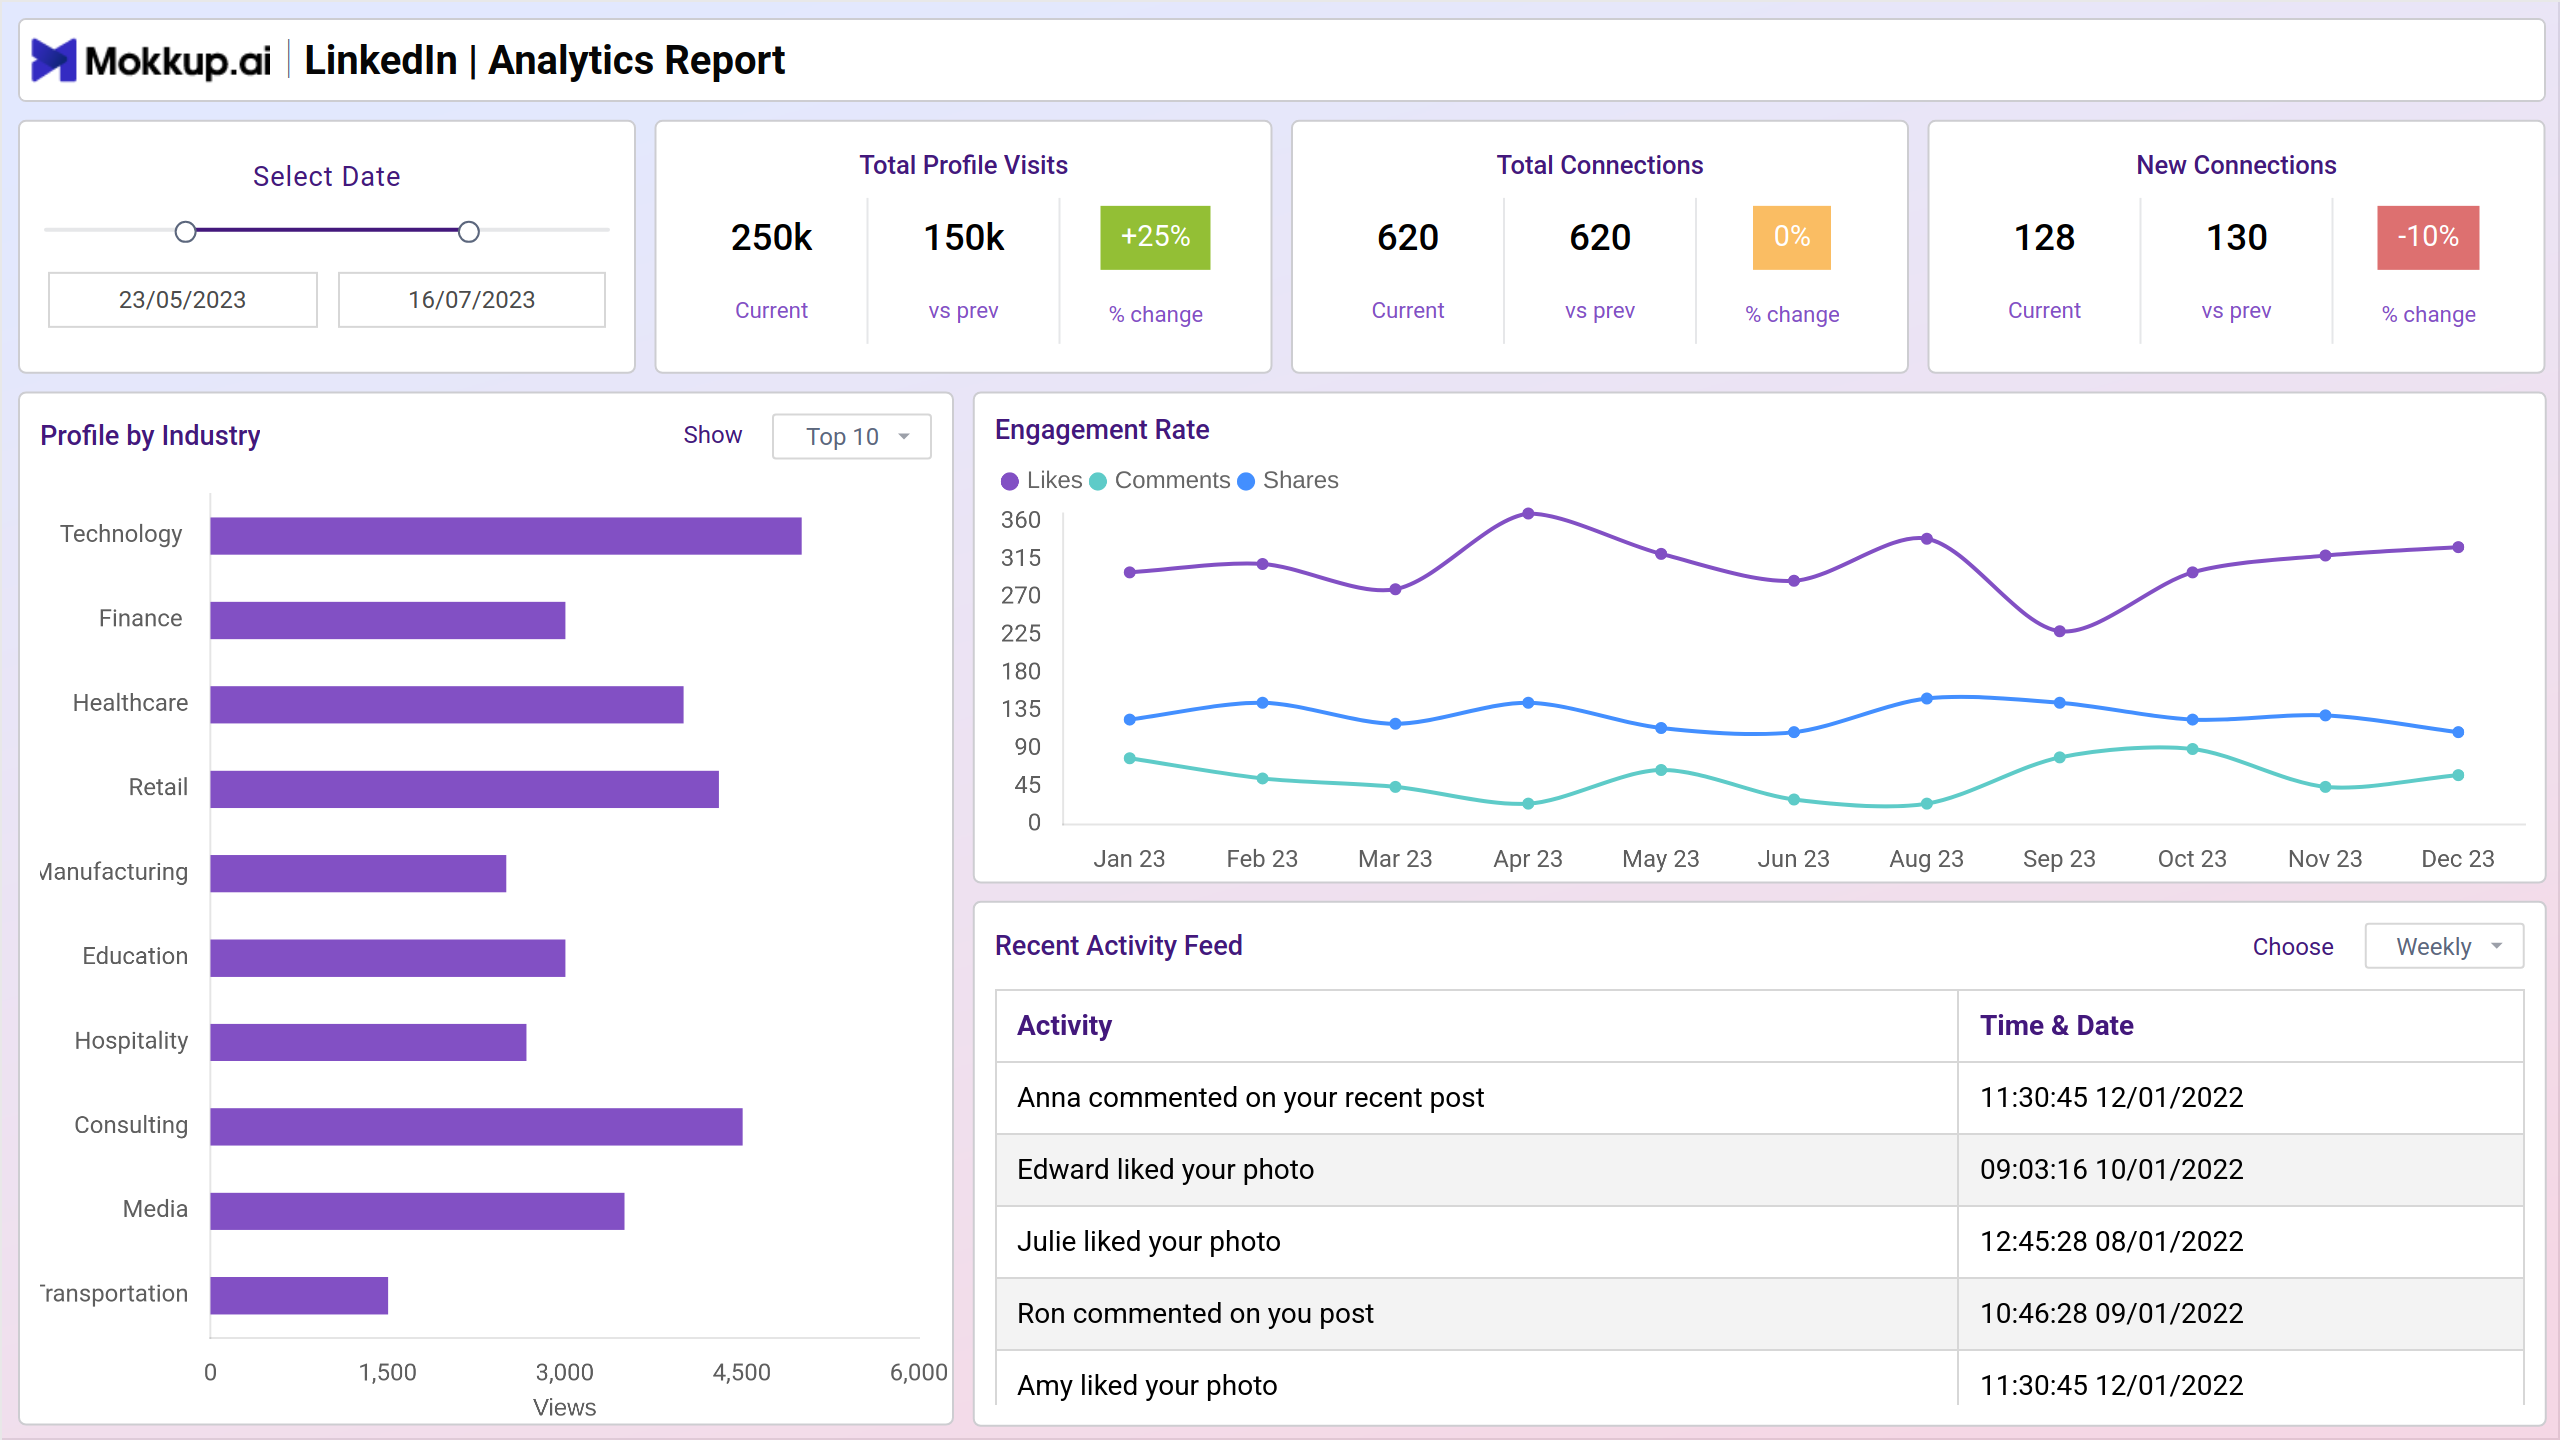Select 'Julie liked your photo' row
2560x1440 pixels.
point(1760,1242)
